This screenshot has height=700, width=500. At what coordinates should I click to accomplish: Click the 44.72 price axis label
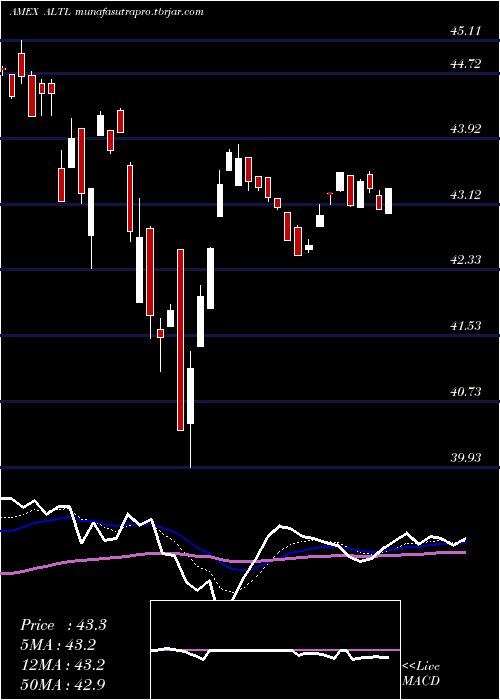[x=465, y=64]
